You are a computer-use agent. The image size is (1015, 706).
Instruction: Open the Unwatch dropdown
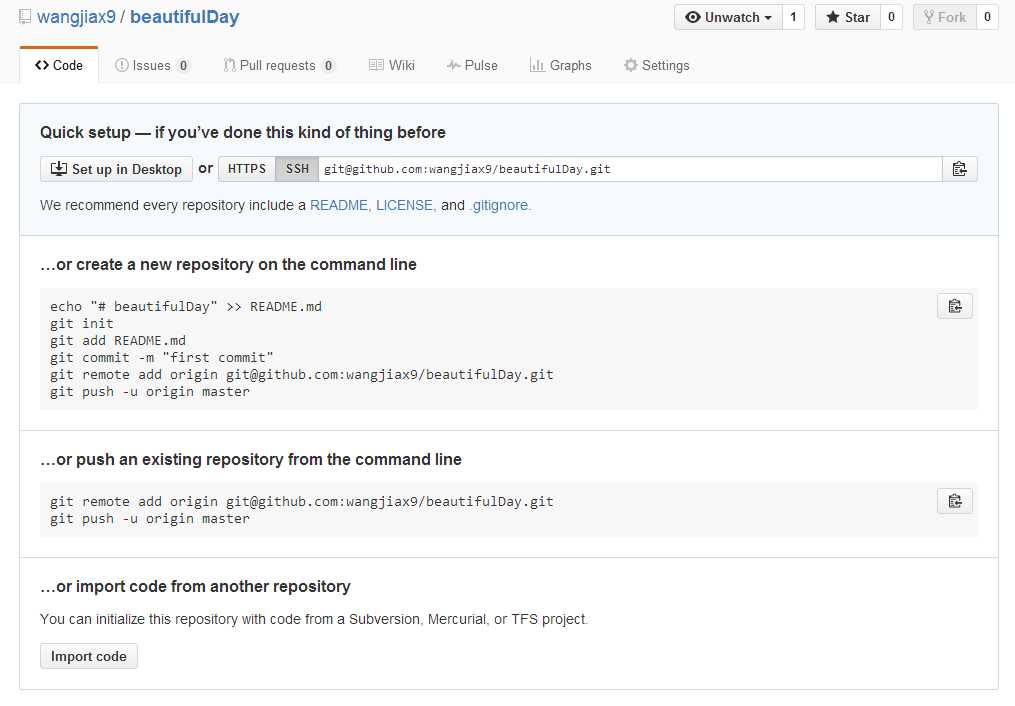click(728, 17)
